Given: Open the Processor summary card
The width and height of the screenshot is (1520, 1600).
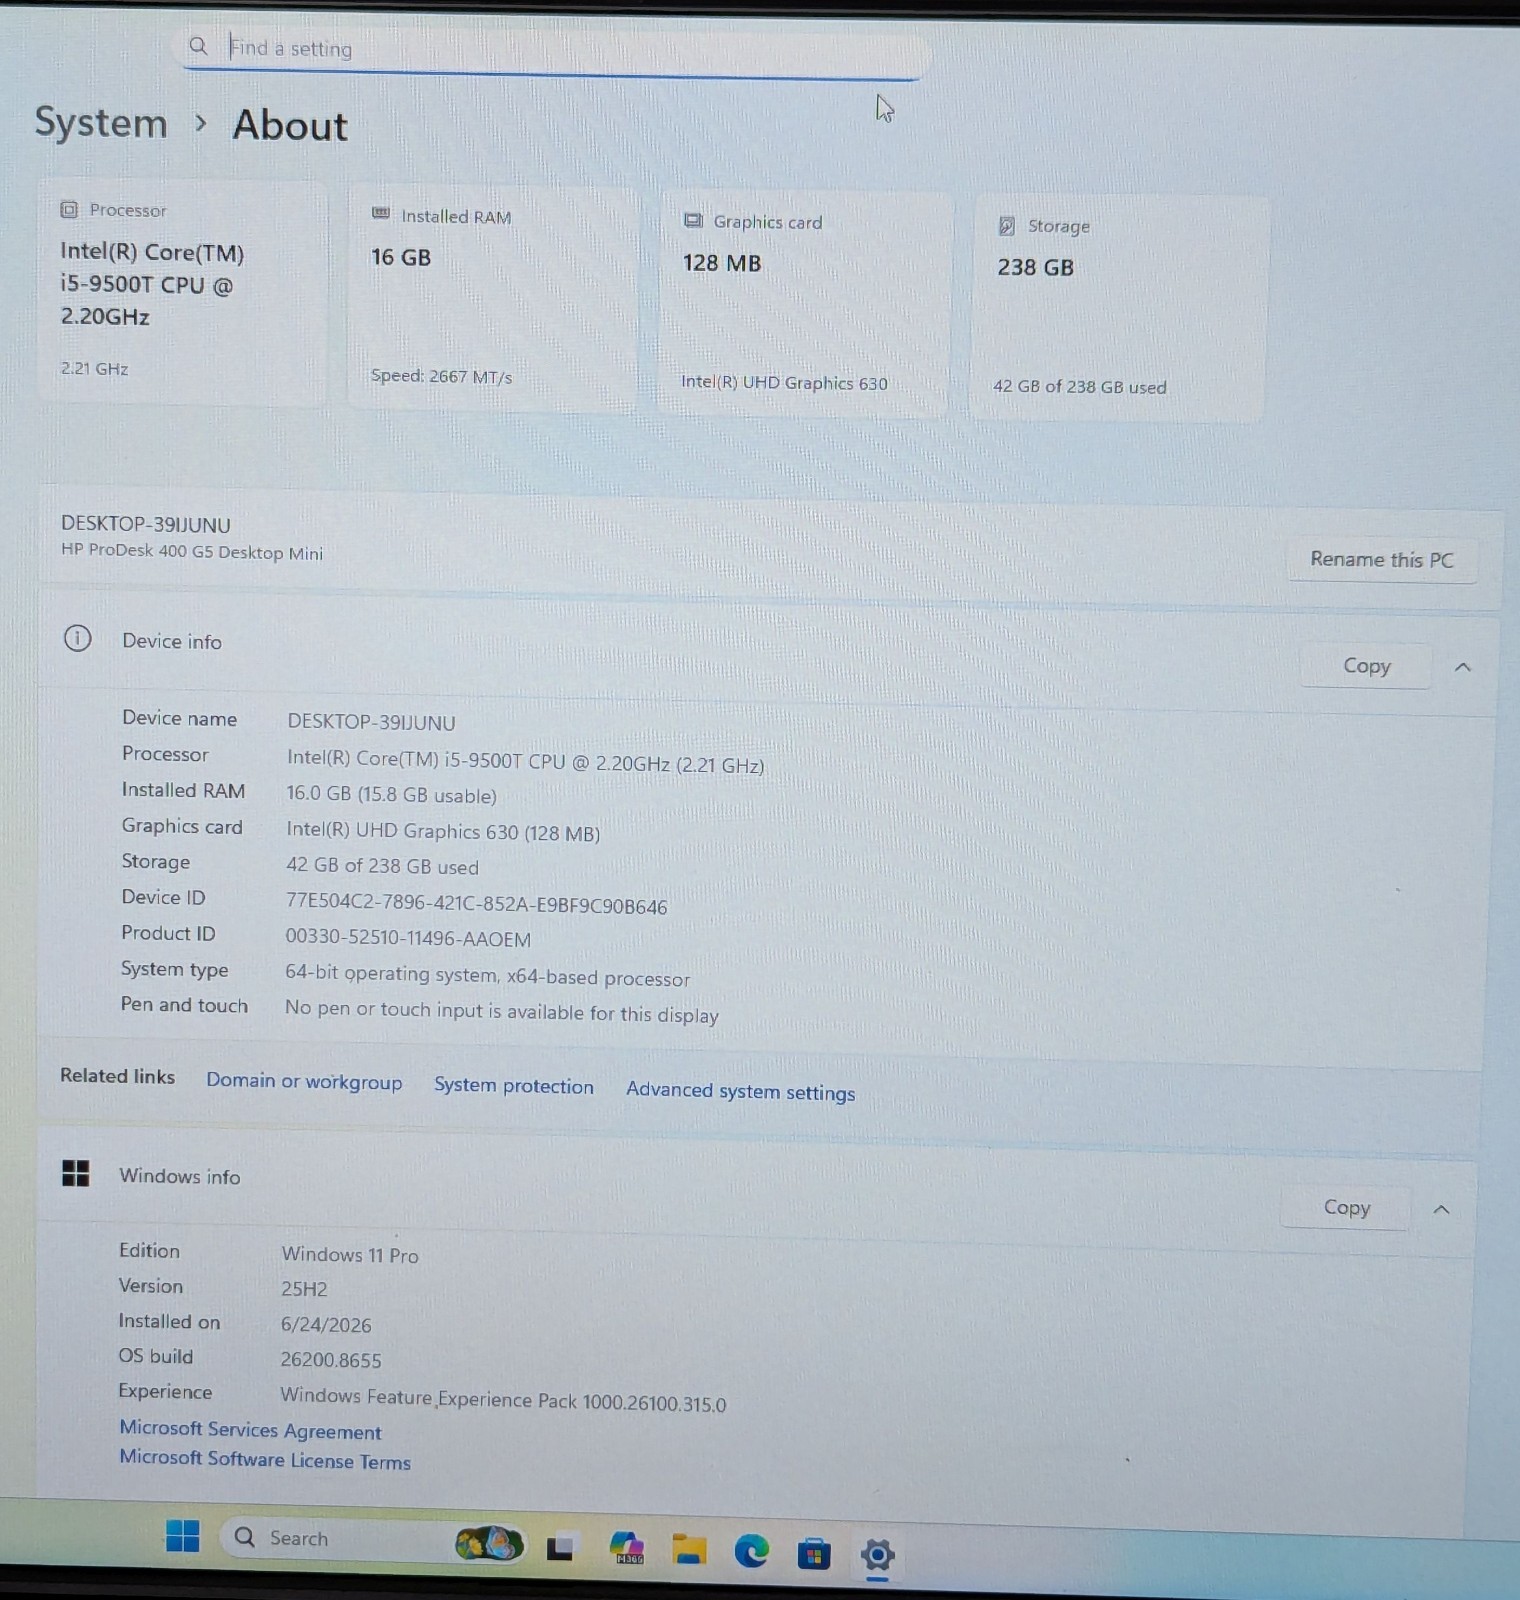Looking at the screenshot, I should pyautogui.click(x=184, y=292).
